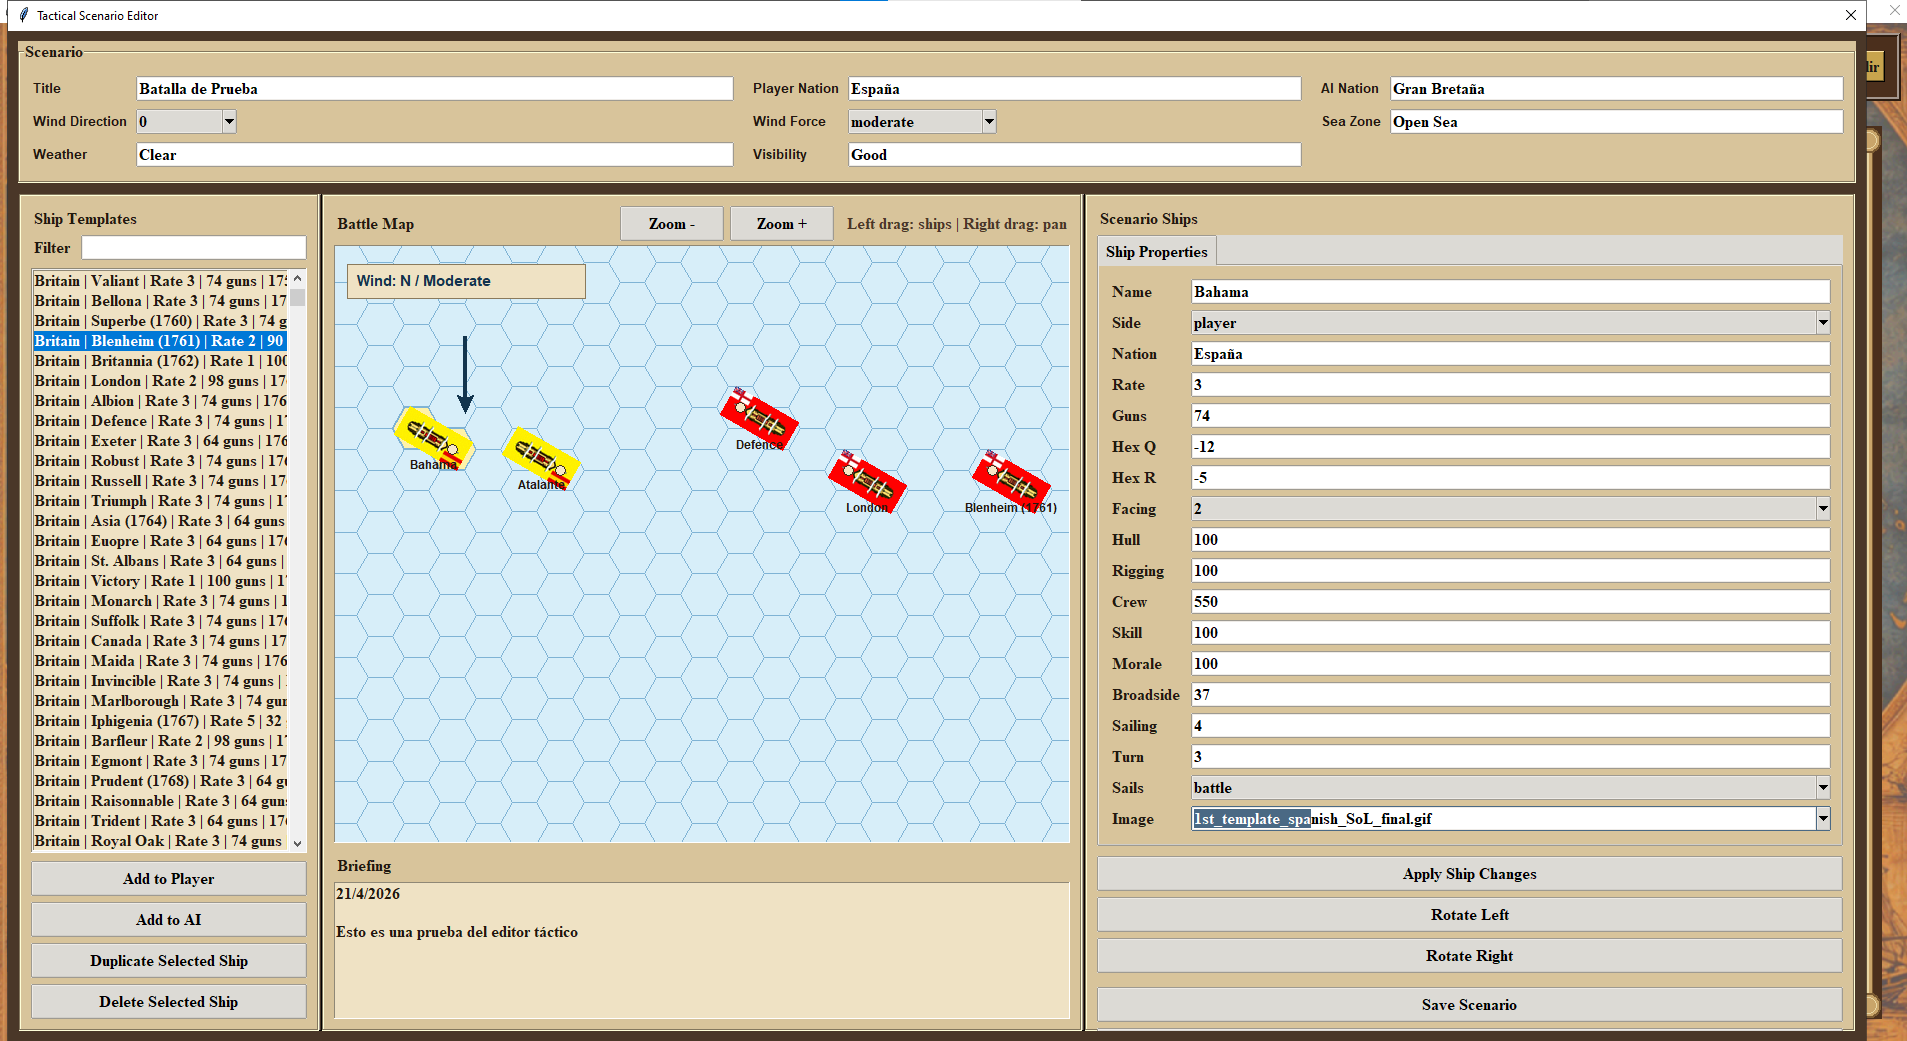Select the Atalante ship icon on map
1907x1041 pixels.
coord(541,458)
